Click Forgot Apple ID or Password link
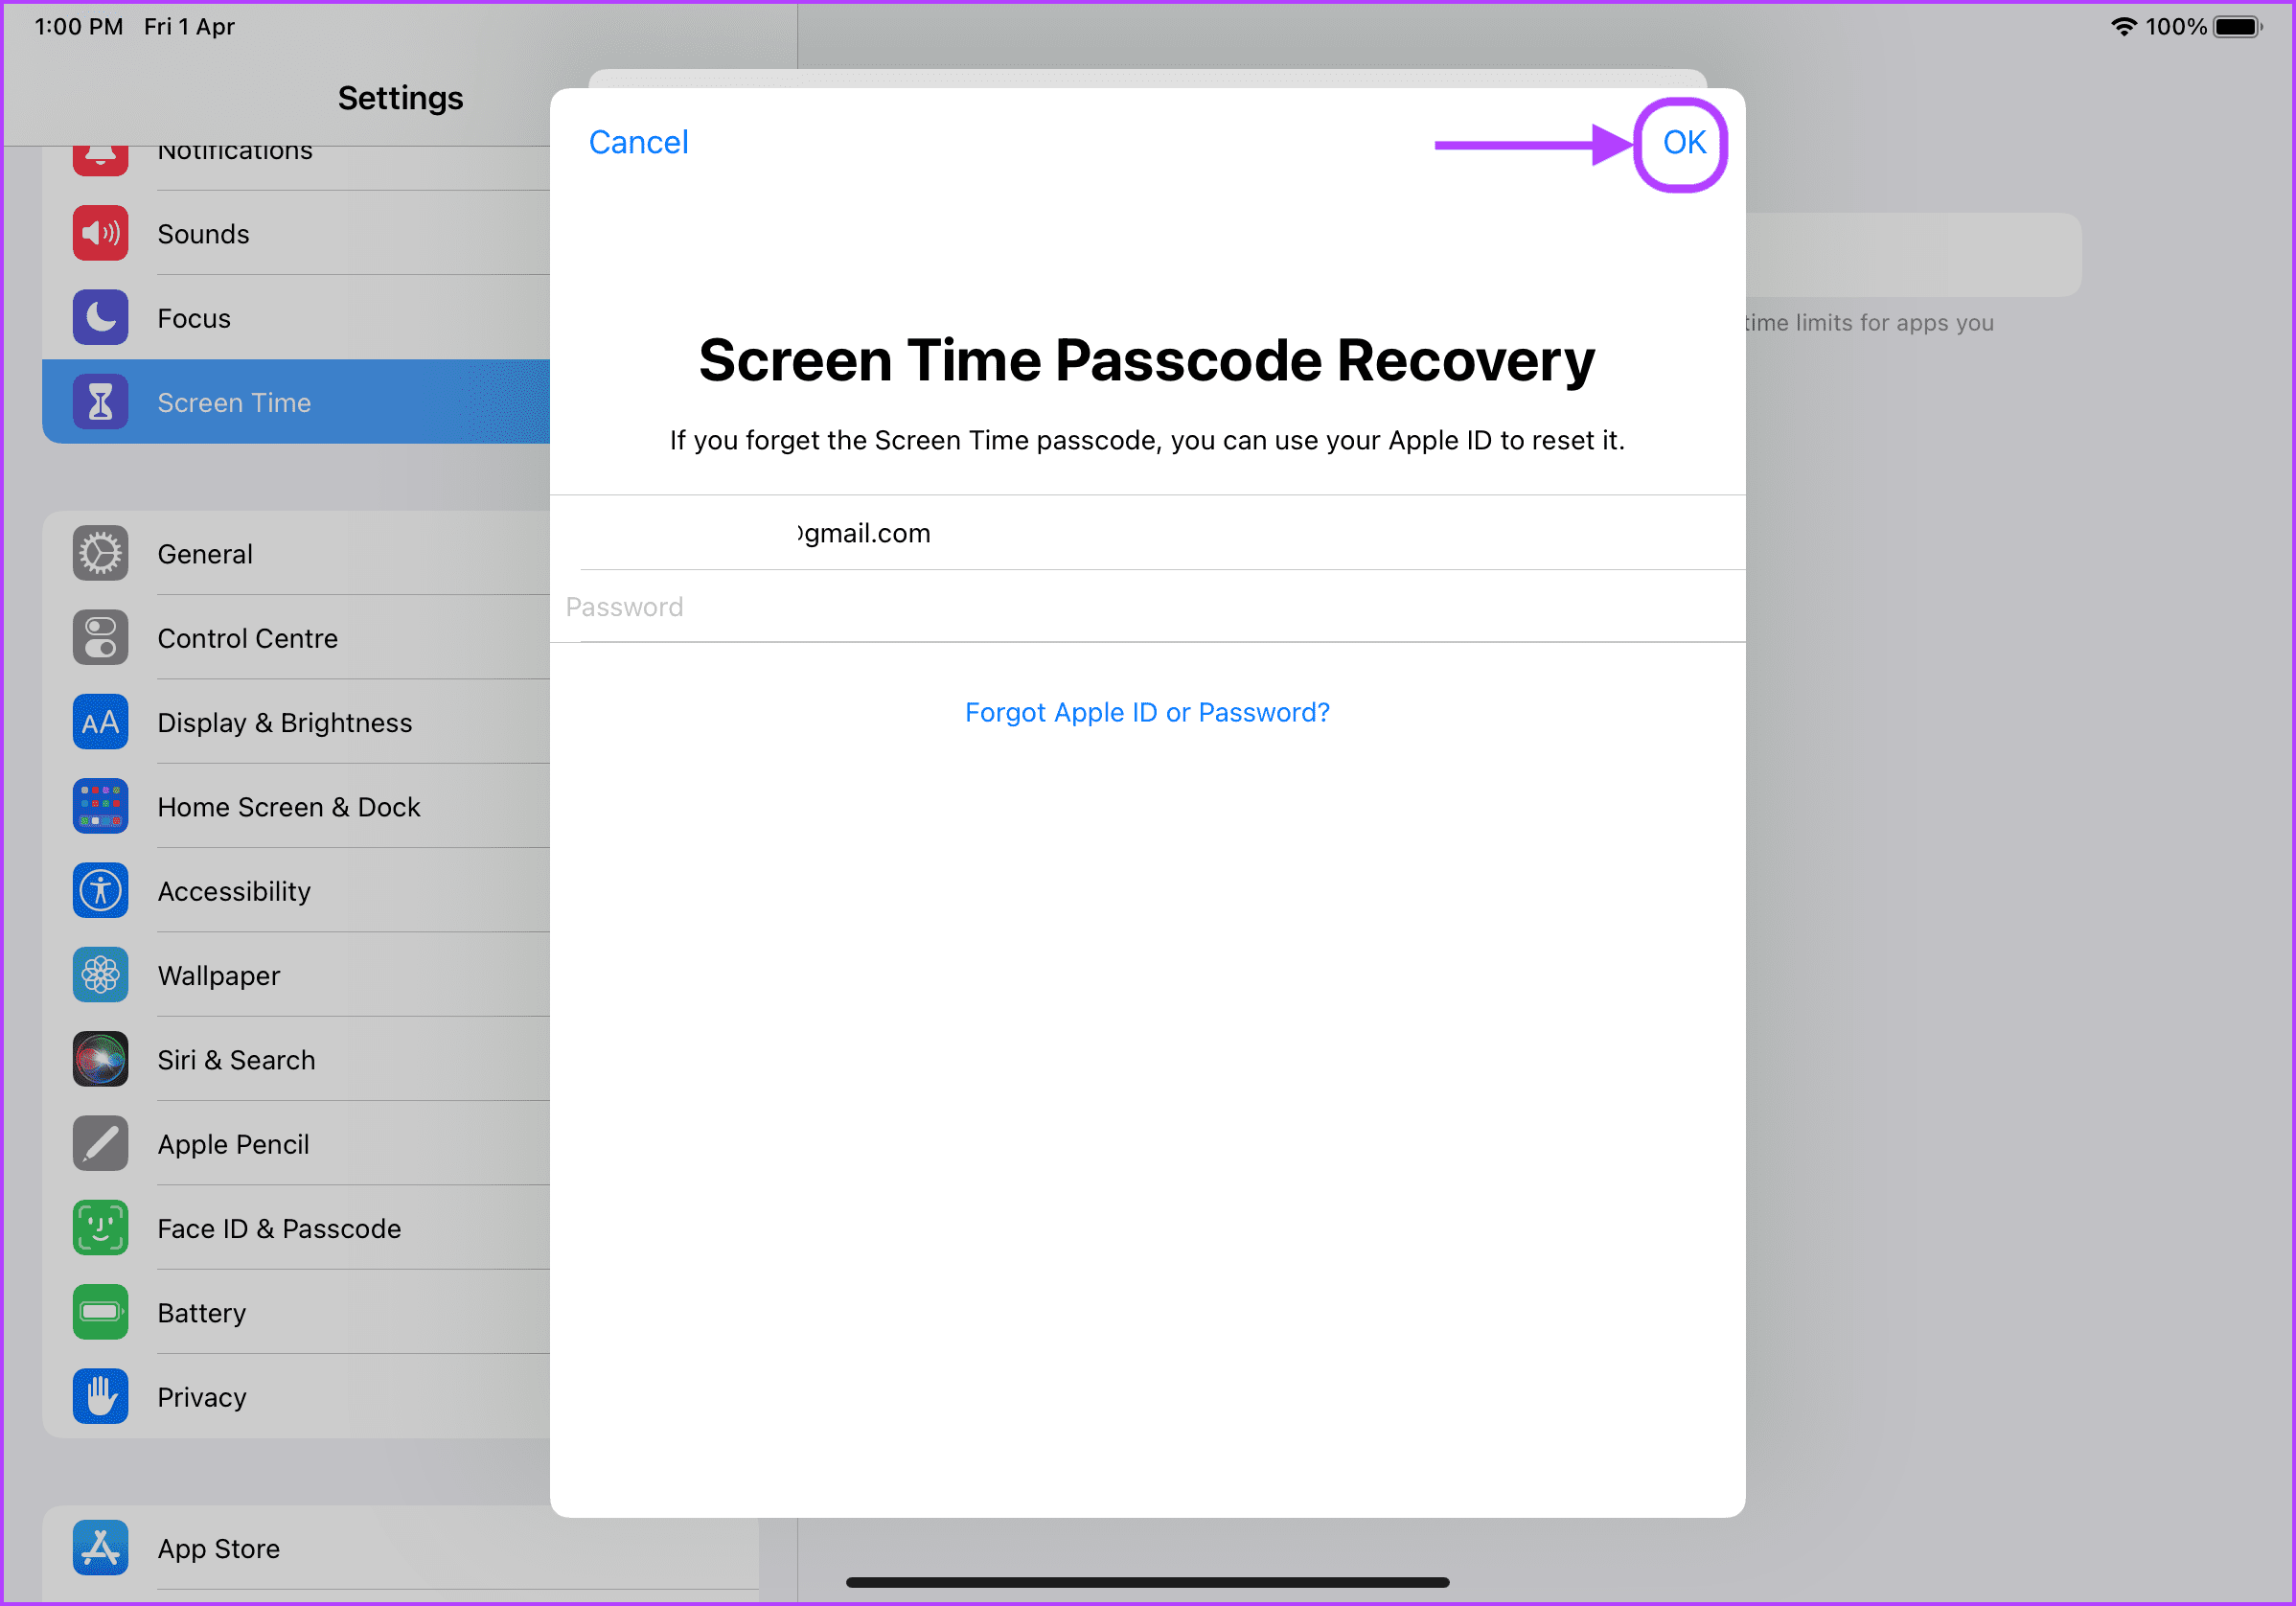Image resolution: width=2296 pixels, height=1606 pixels. pos(1146,711)
